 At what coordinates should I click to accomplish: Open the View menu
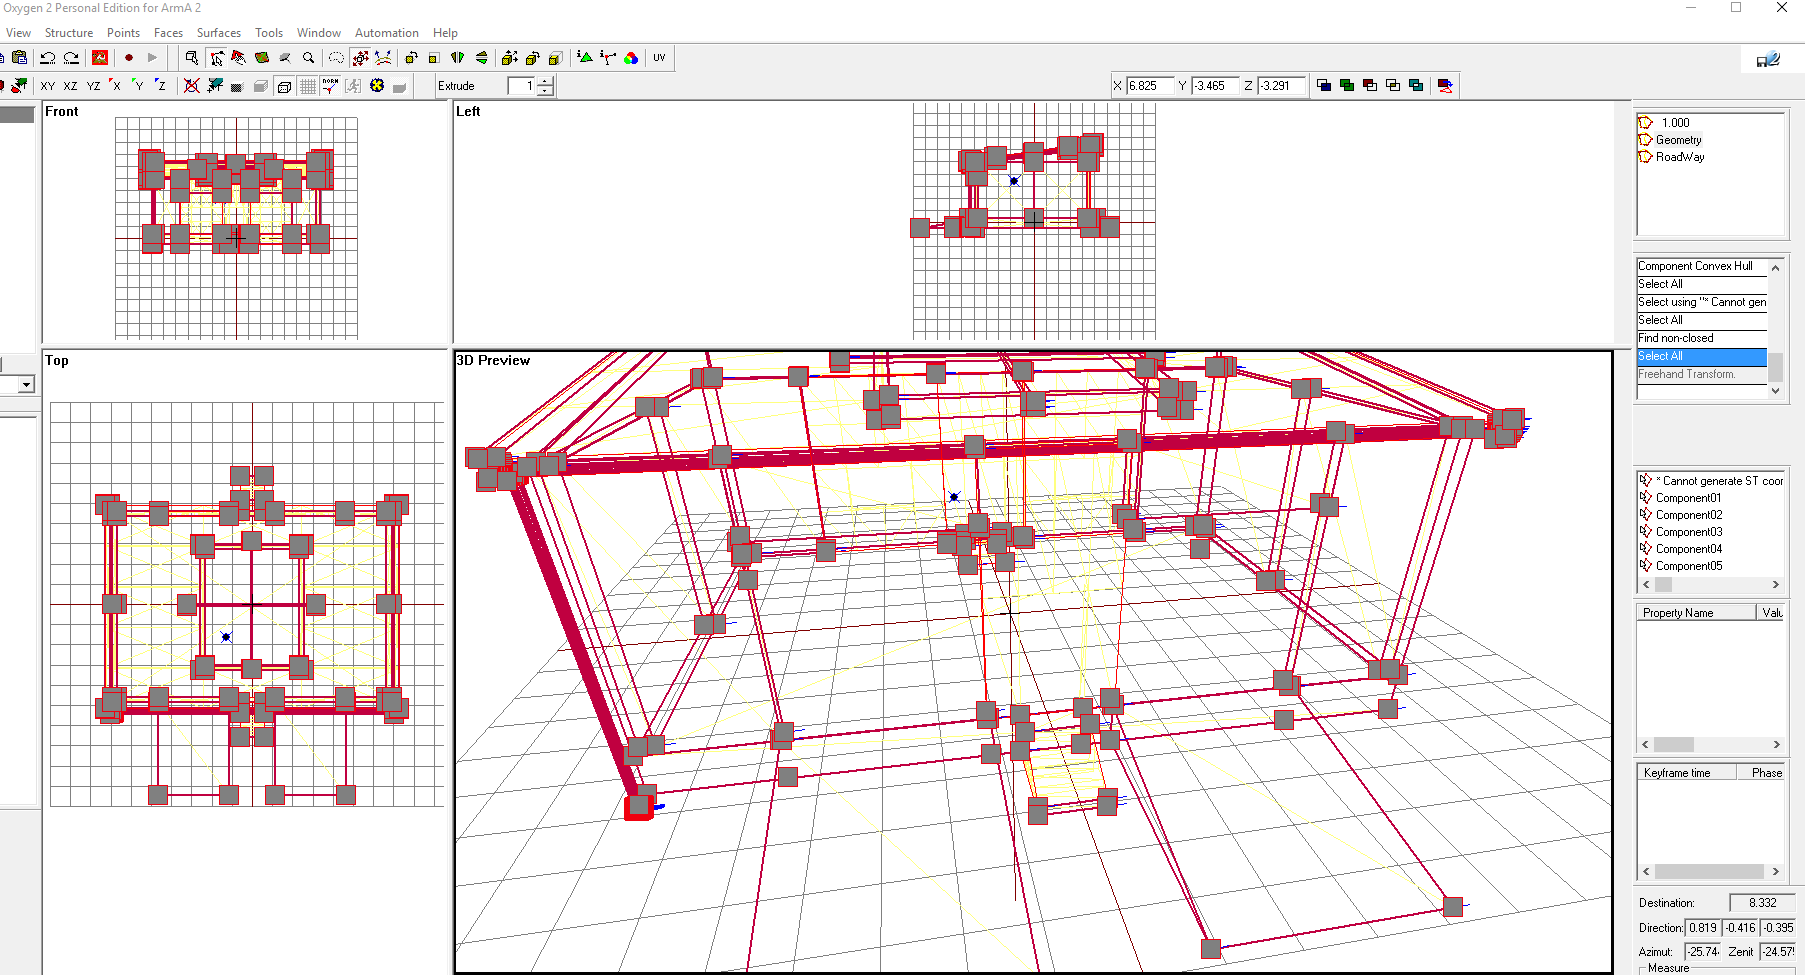coord(19,33)
